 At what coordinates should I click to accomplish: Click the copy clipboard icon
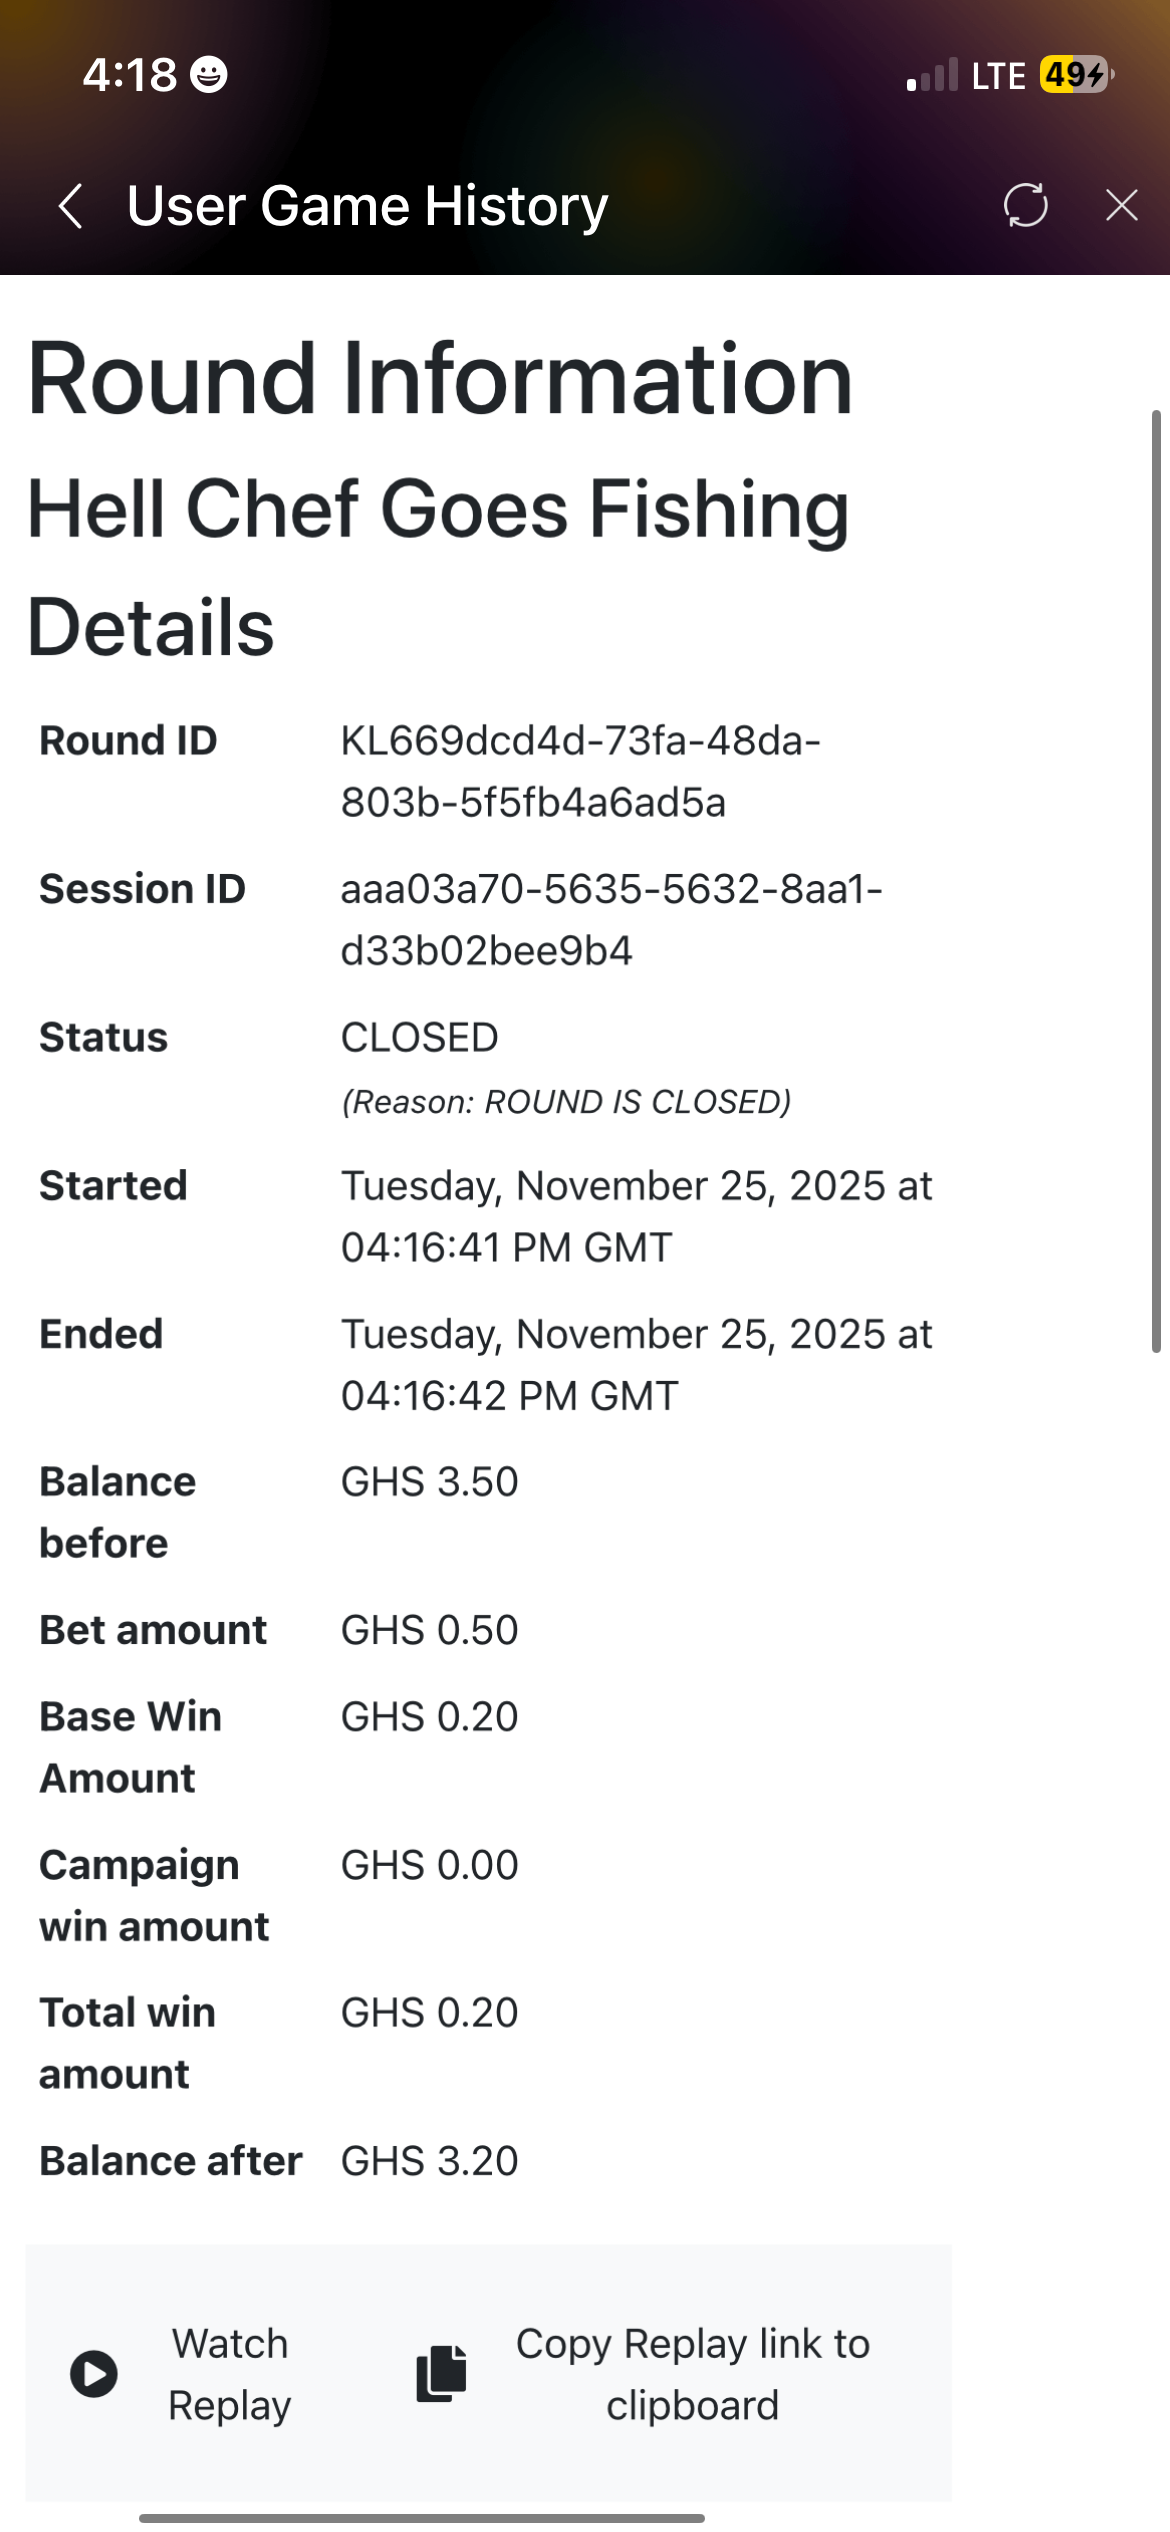[x=441, y=2373]
